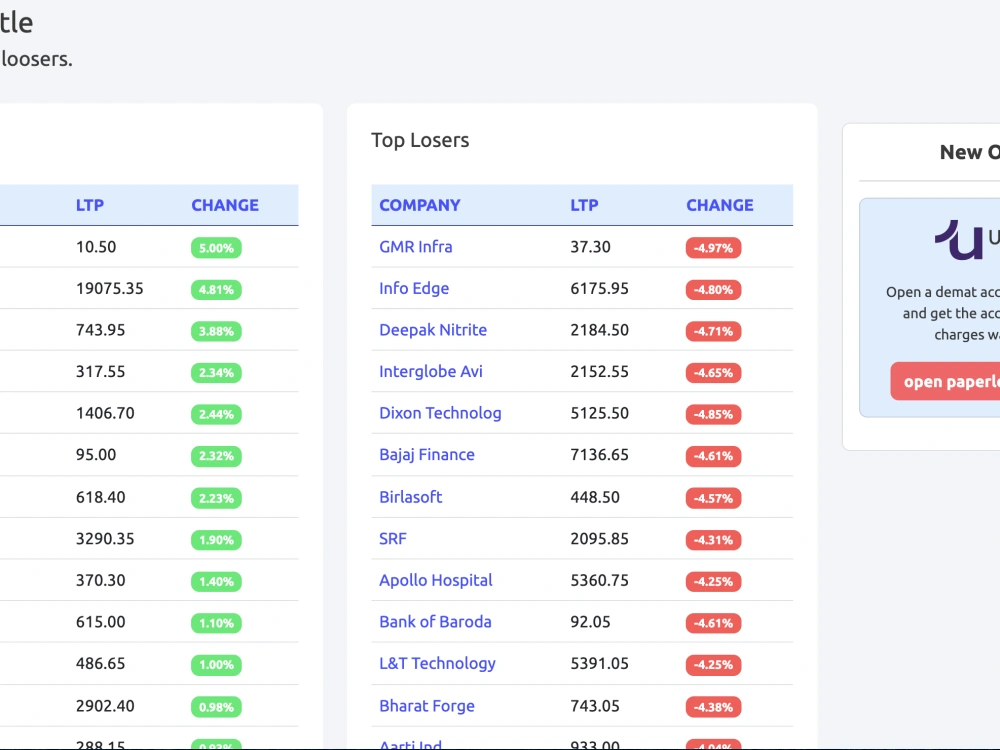The image size is (1000, 750).
Task: Click the 1.00% gain badge
Action: point(216,665)
